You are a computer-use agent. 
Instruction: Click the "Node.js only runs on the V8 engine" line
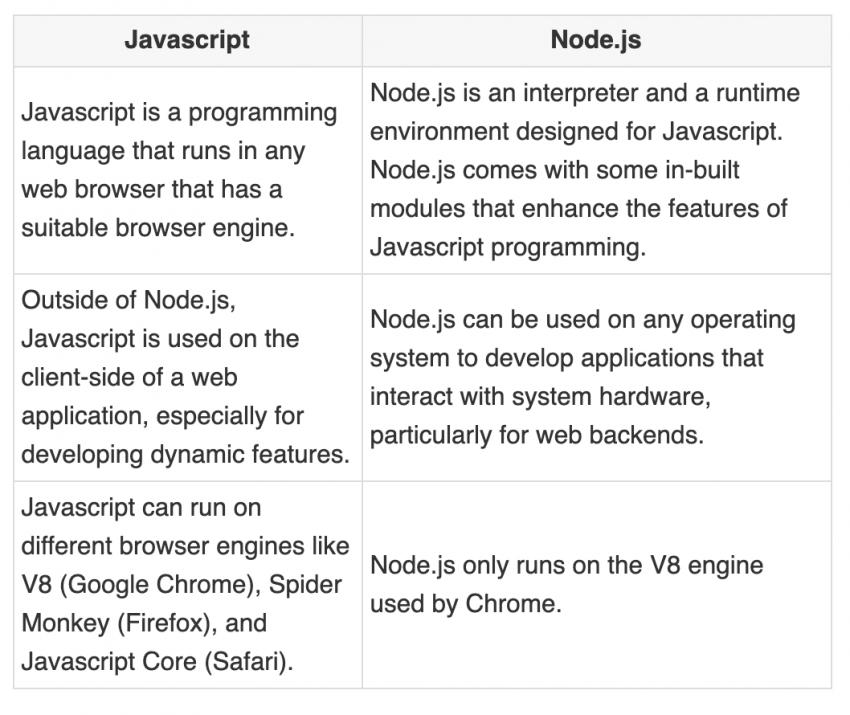[x=566, y=565]
